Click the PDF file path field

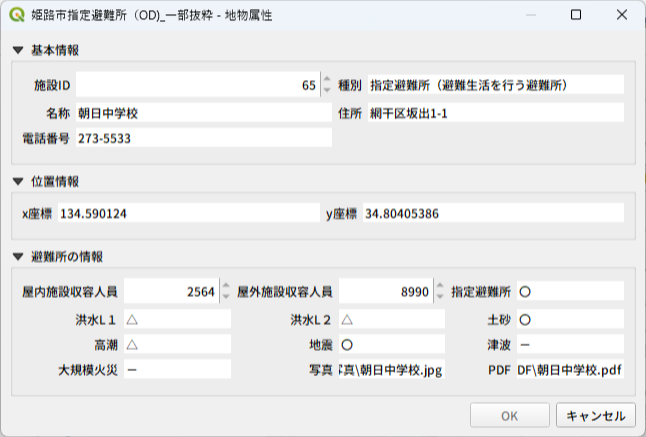(569, 370)
